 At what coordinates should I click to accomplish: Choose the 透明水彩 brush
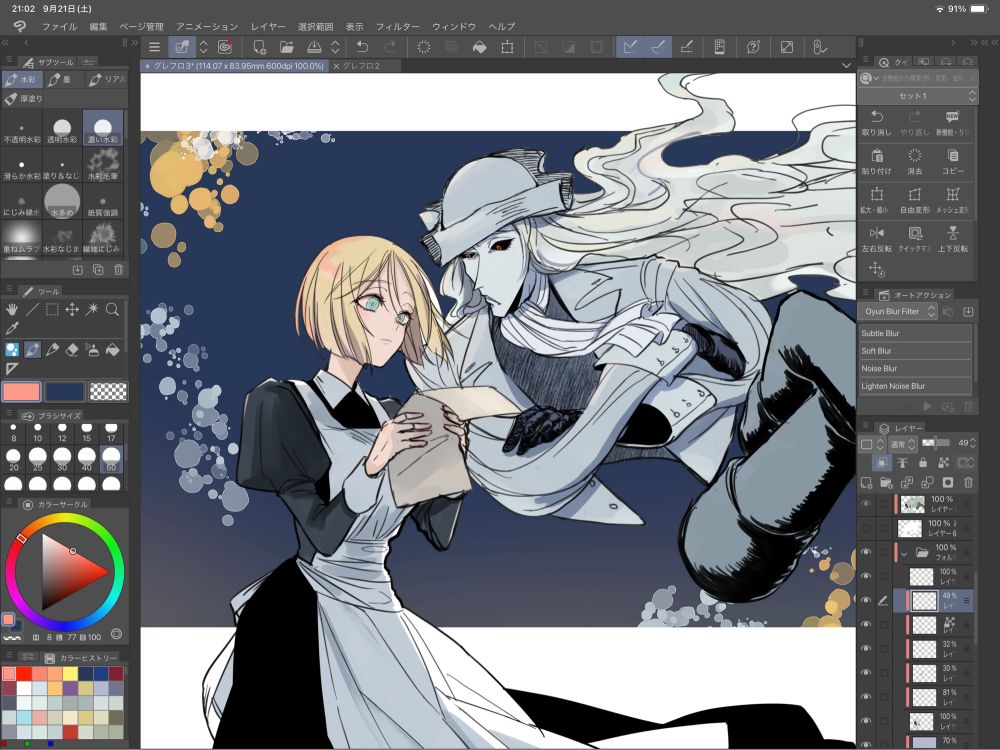[x=62, y=128]
